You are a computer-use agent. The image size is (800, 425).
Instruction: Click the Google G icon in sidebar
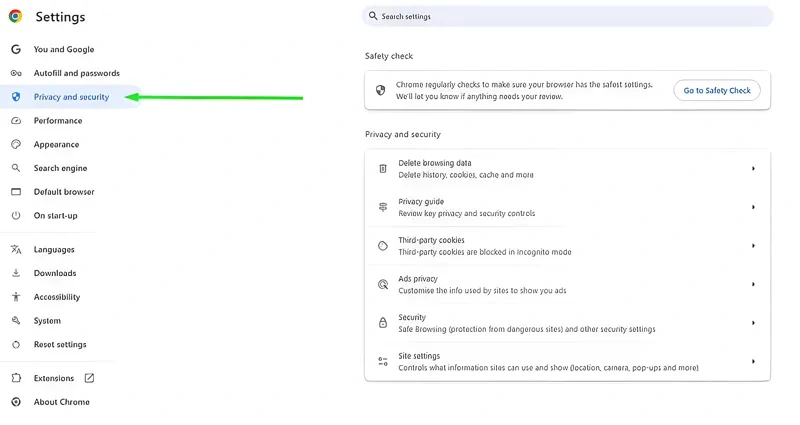pyautogui.click(x=16, y=49)
